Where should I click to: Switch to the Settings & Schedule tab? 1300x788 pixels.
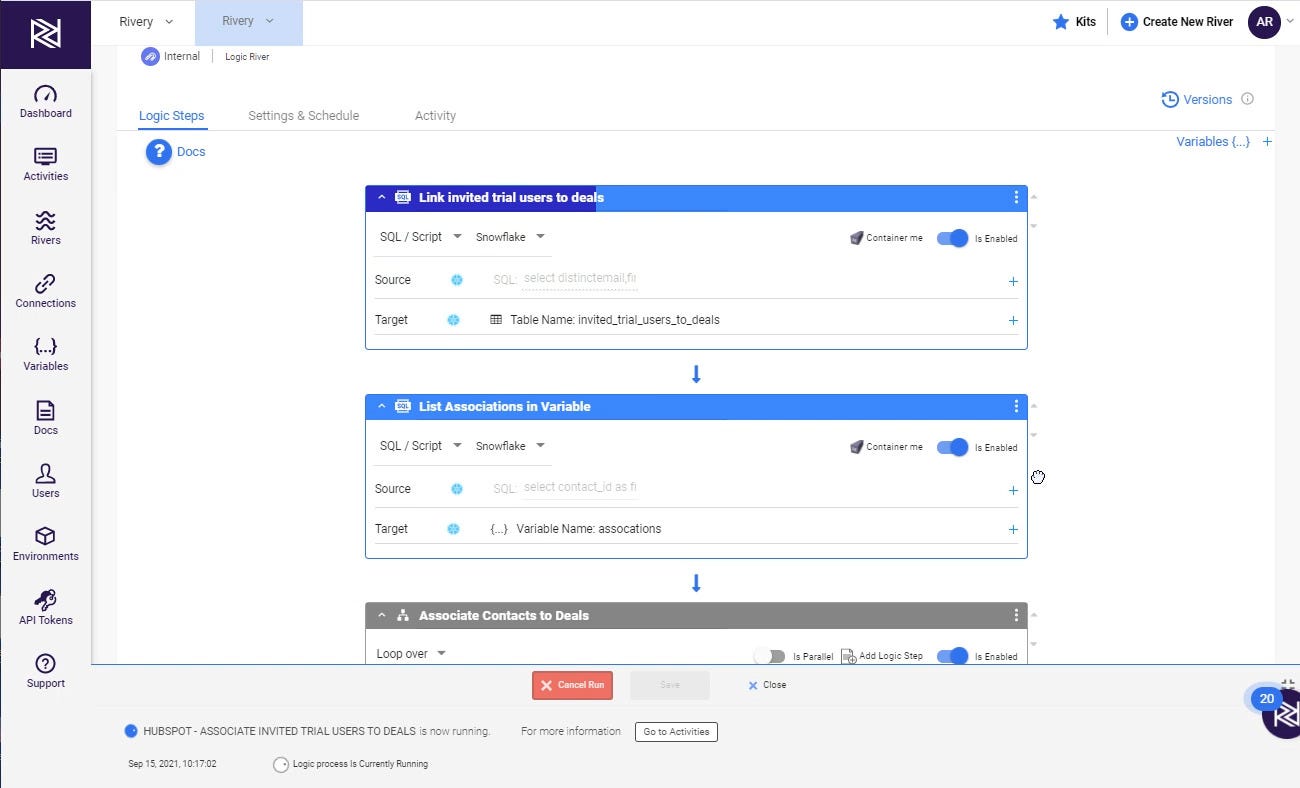point(303,115)
